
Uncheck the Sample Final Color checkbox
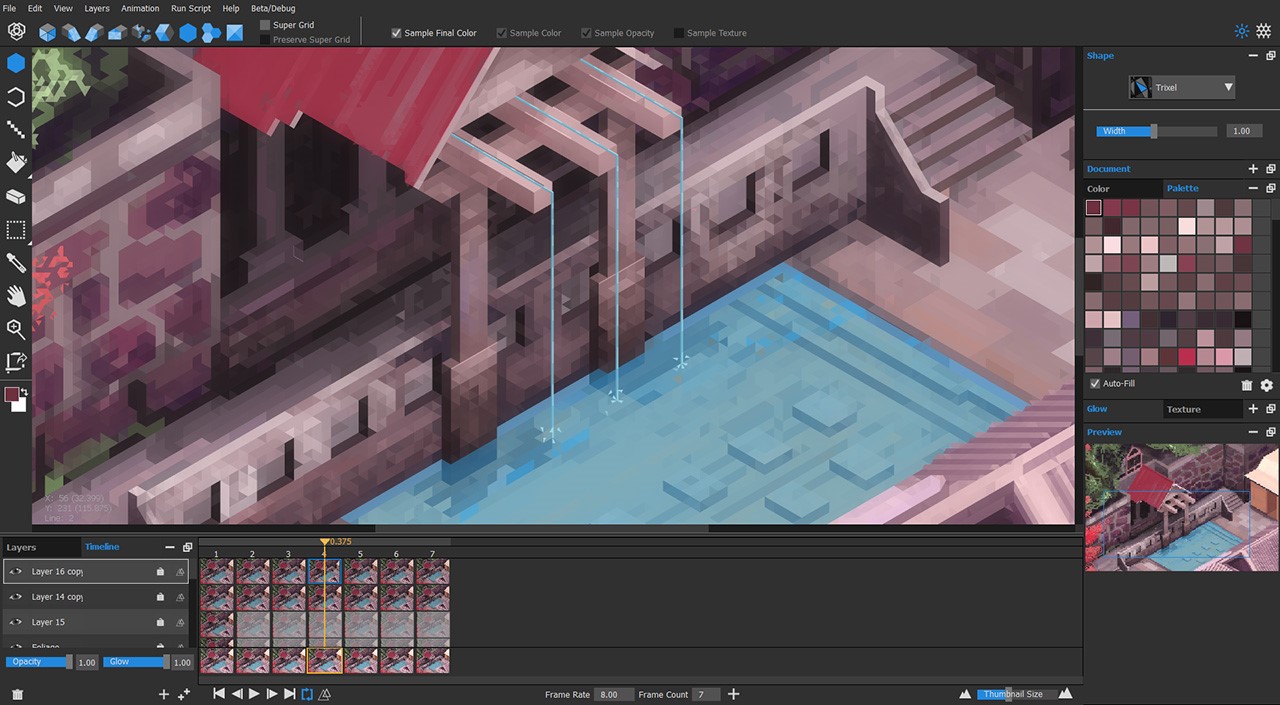pyautogui.click(x=396, y=33)
